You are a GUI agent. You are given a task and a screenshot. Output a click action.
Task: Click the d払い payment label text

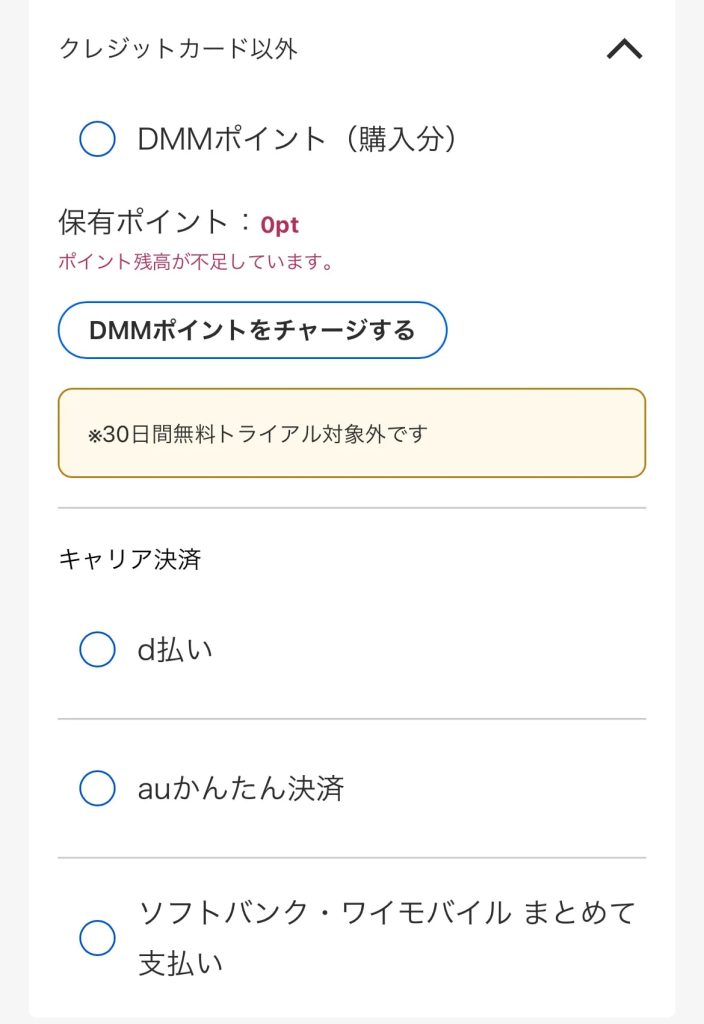pos(175,650)
